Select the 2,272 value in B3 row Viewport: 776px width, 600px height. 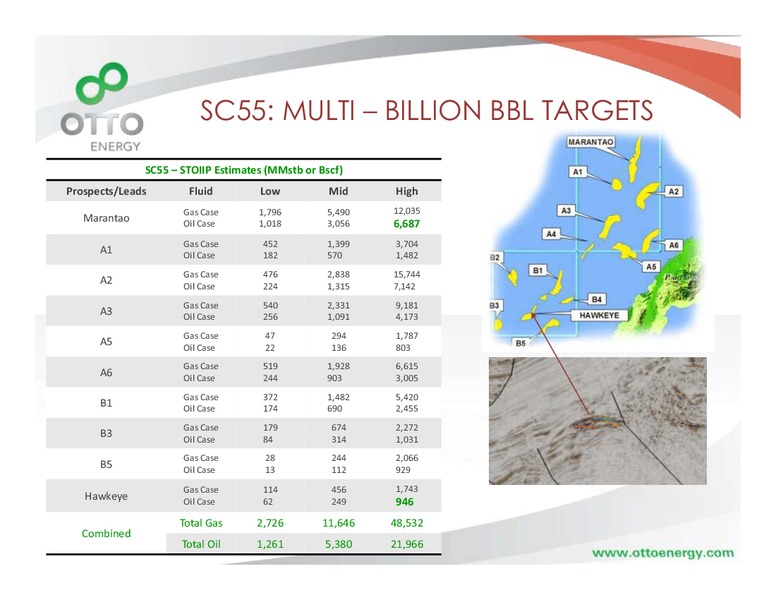pos(406,427)
